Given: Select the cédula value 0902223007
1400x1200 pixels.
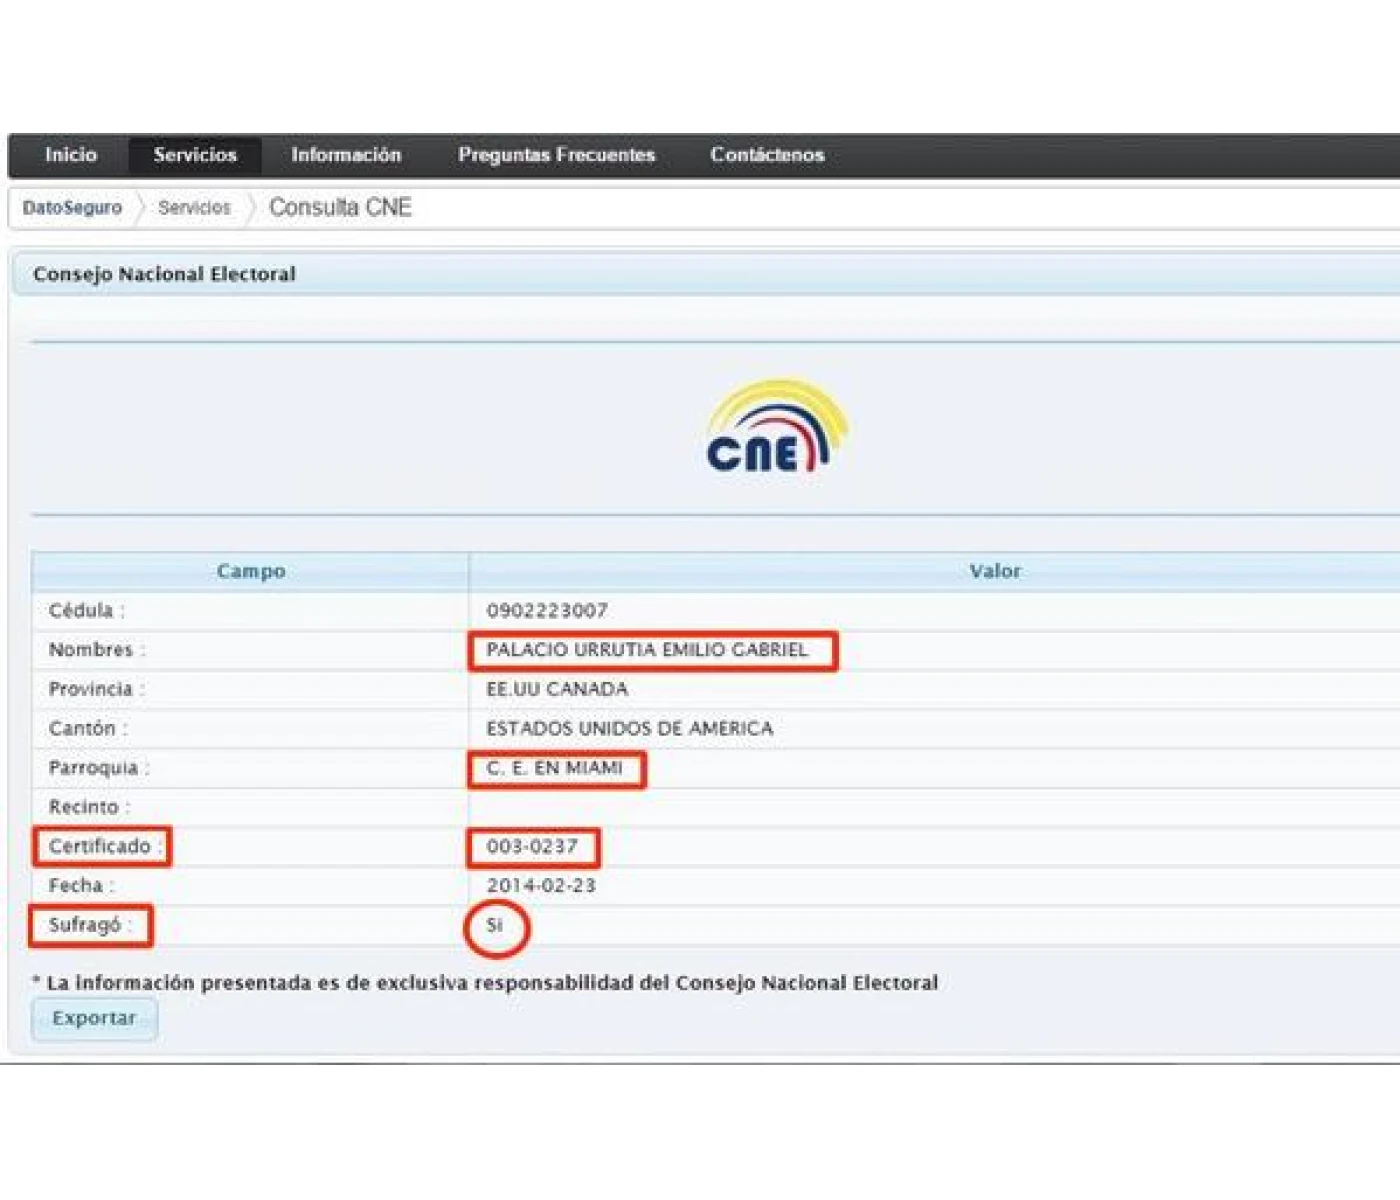Looking at the screenshot, I should click(547, 610).
